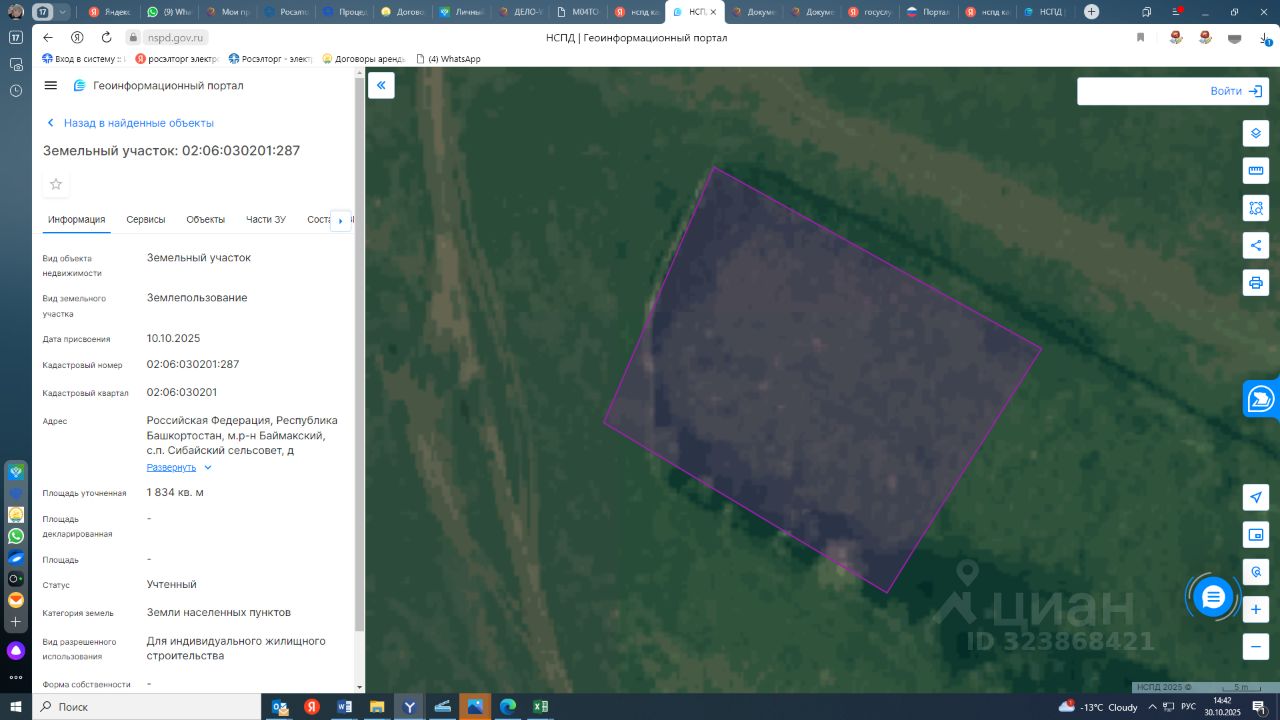
Task: Show hidden system tray icons
Action: (1152, 707)
